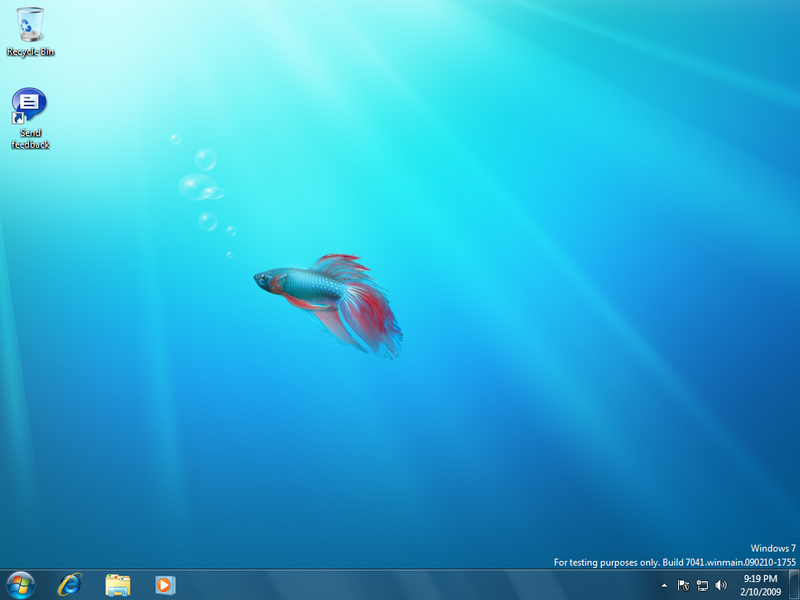This screenshot has height=600, width=800.
Task: Click the 2/10/2009 date in tray
Action: click(761, 591)
